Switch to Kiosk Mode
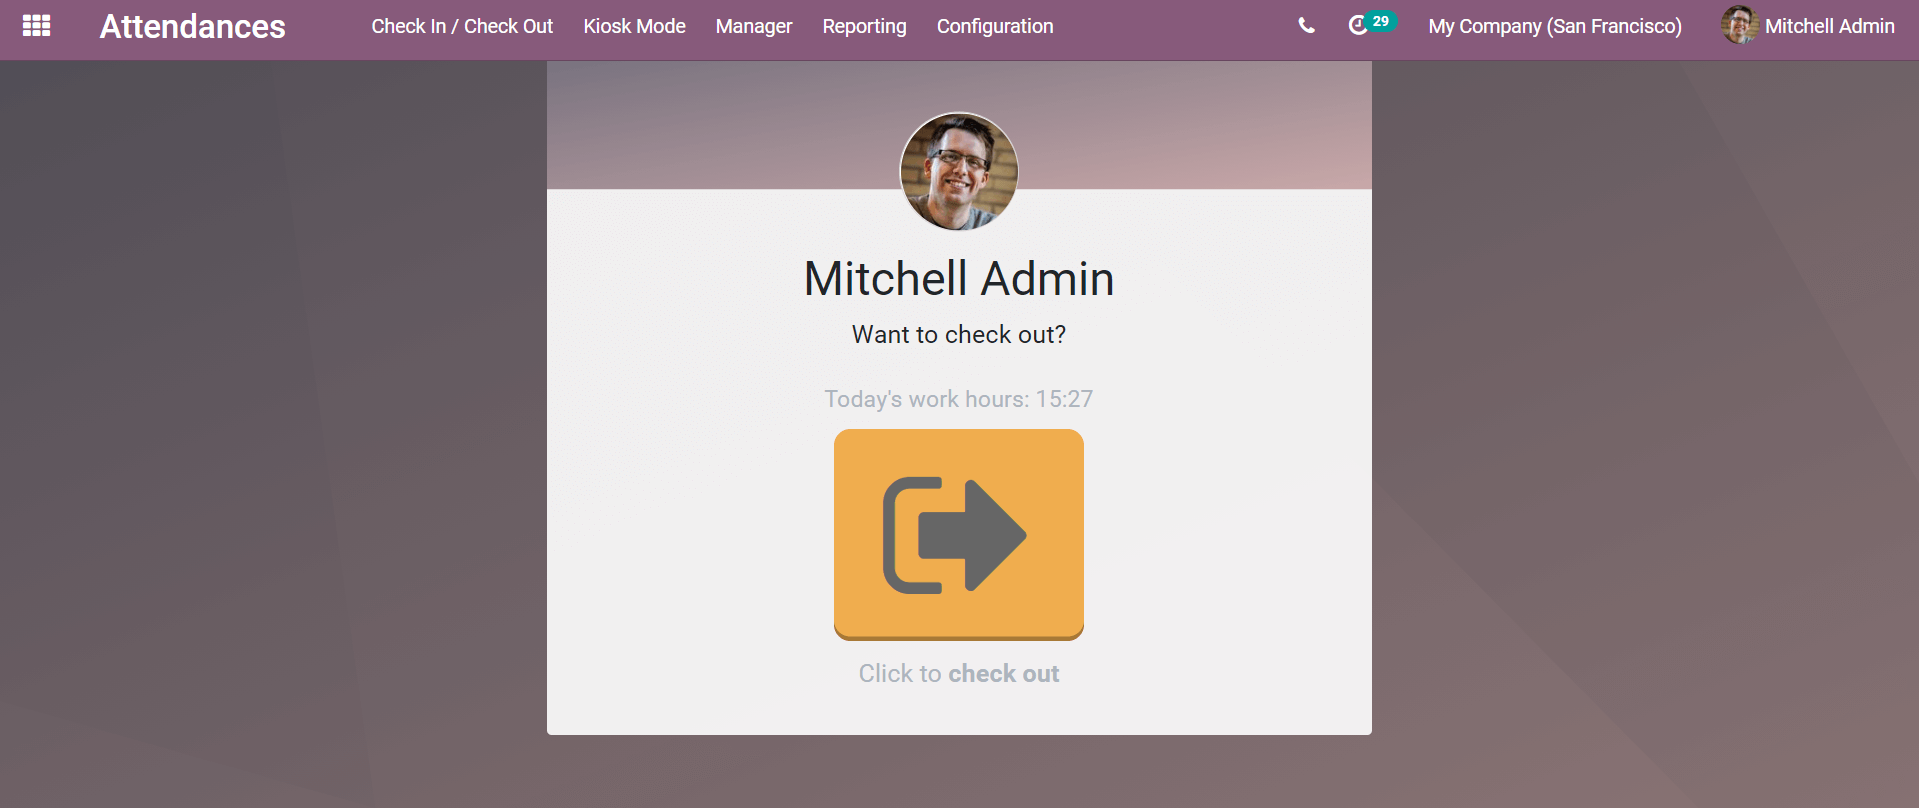Viewport: 1919px width, 808px height. click(x=634, y=26)
